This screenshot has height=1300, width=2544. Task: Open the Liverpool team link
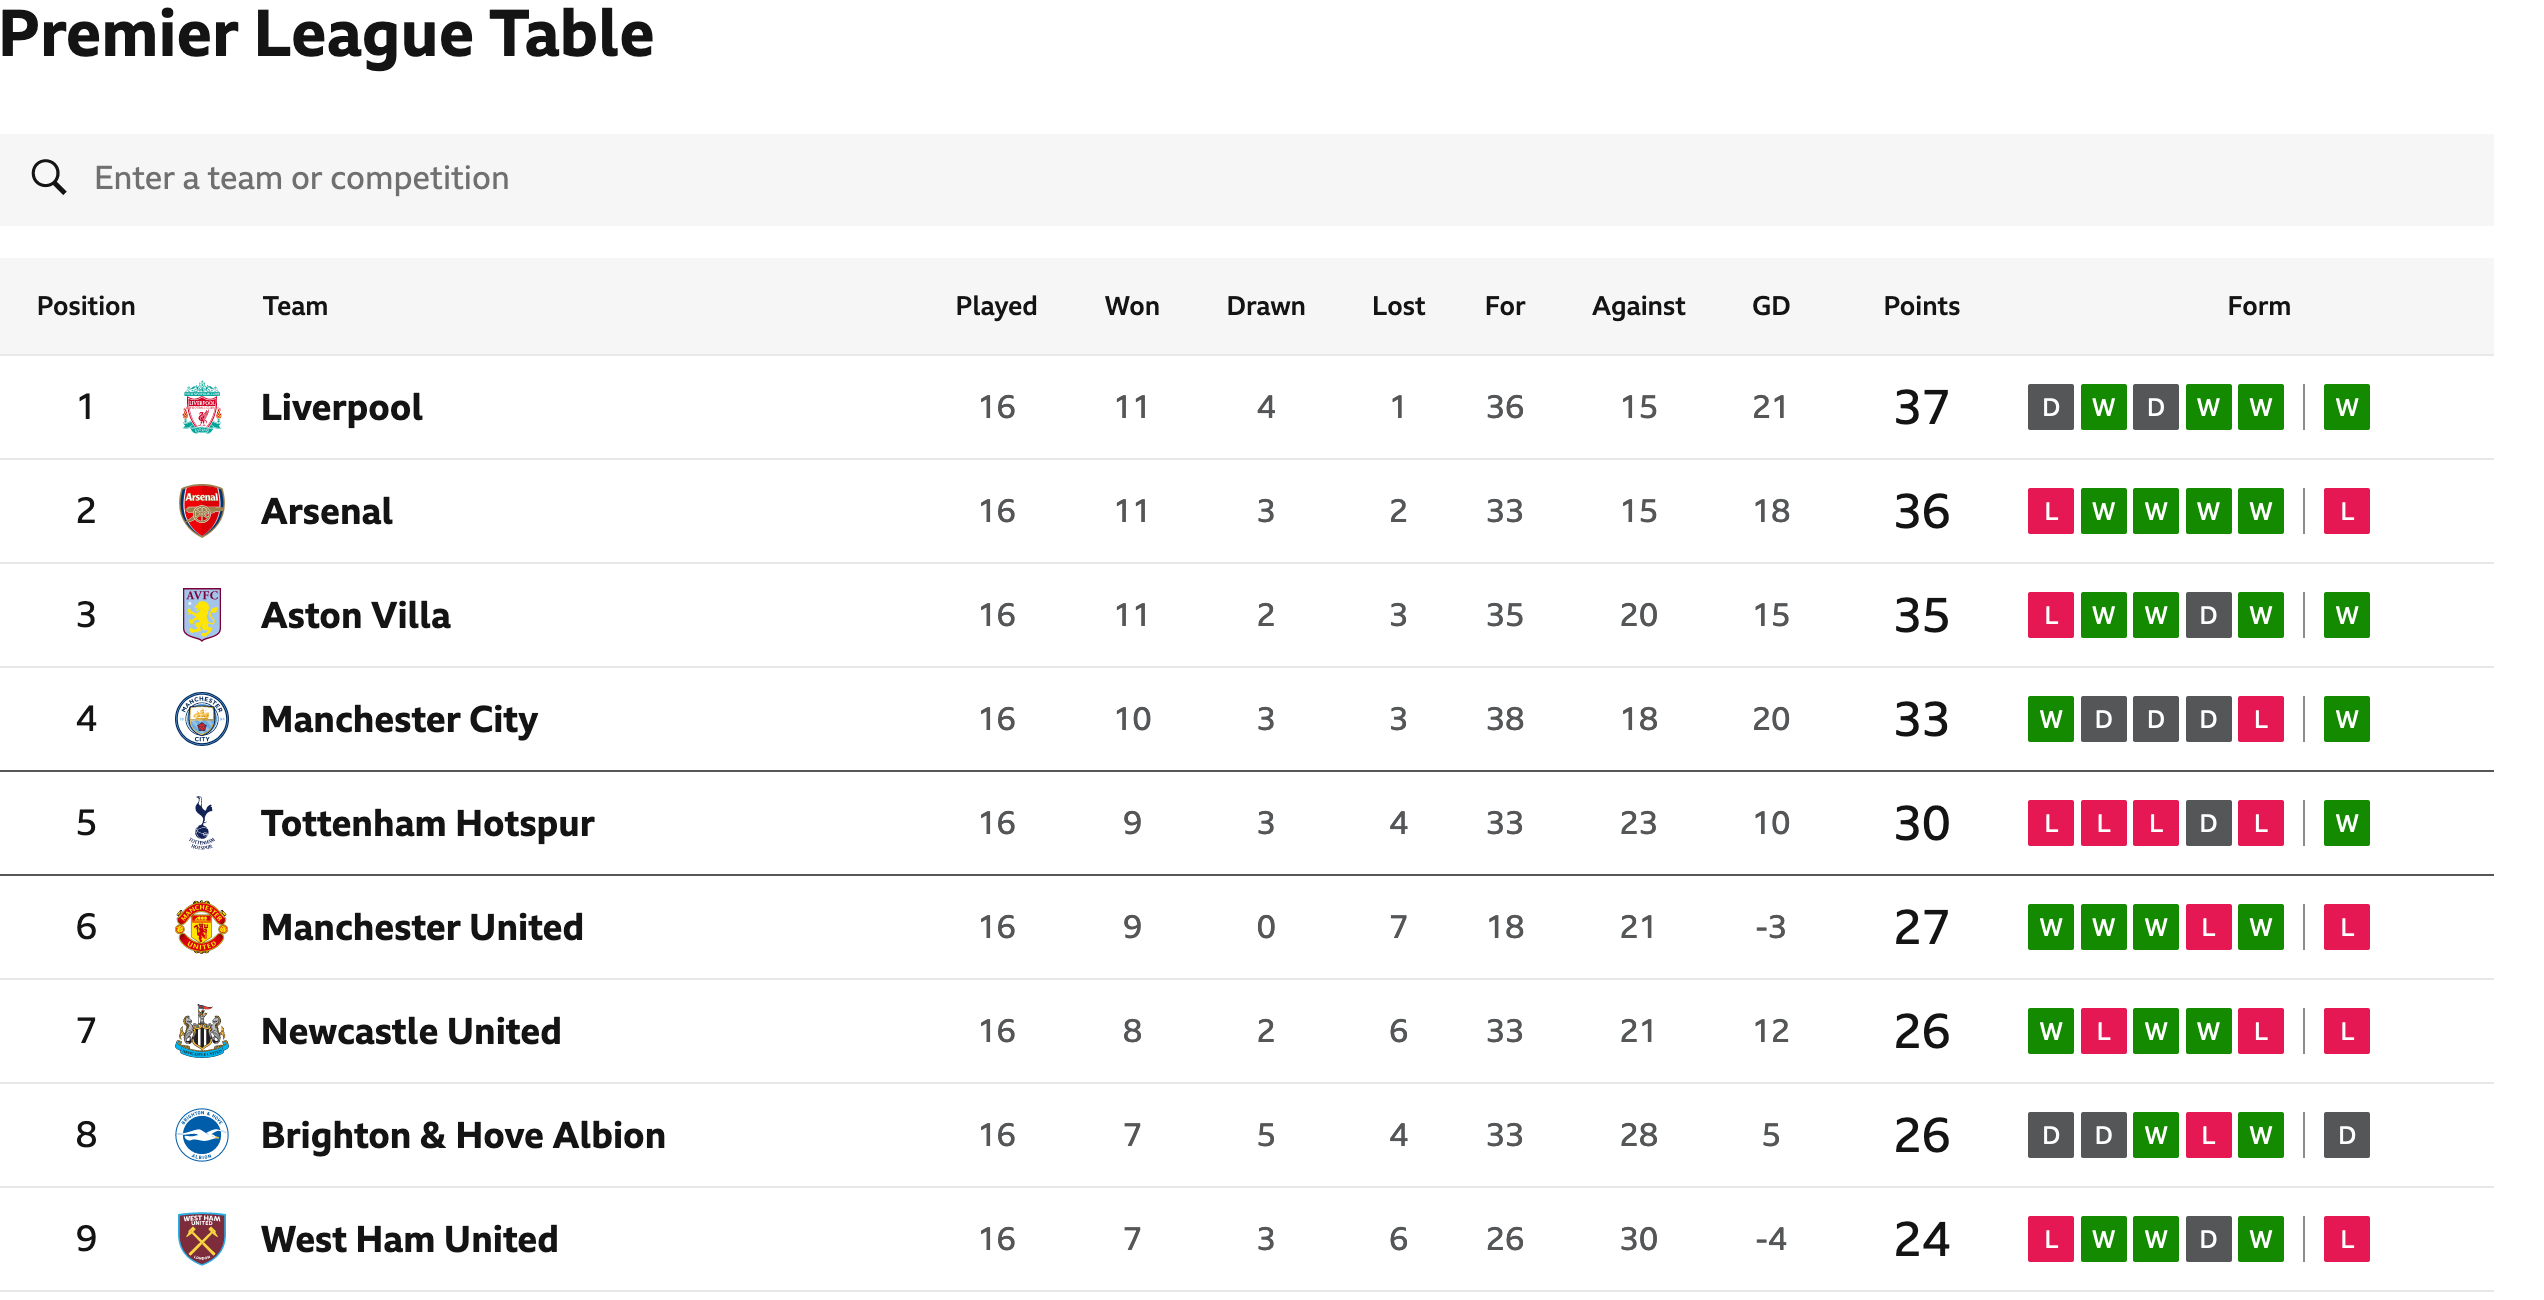[x=341, y=407]
